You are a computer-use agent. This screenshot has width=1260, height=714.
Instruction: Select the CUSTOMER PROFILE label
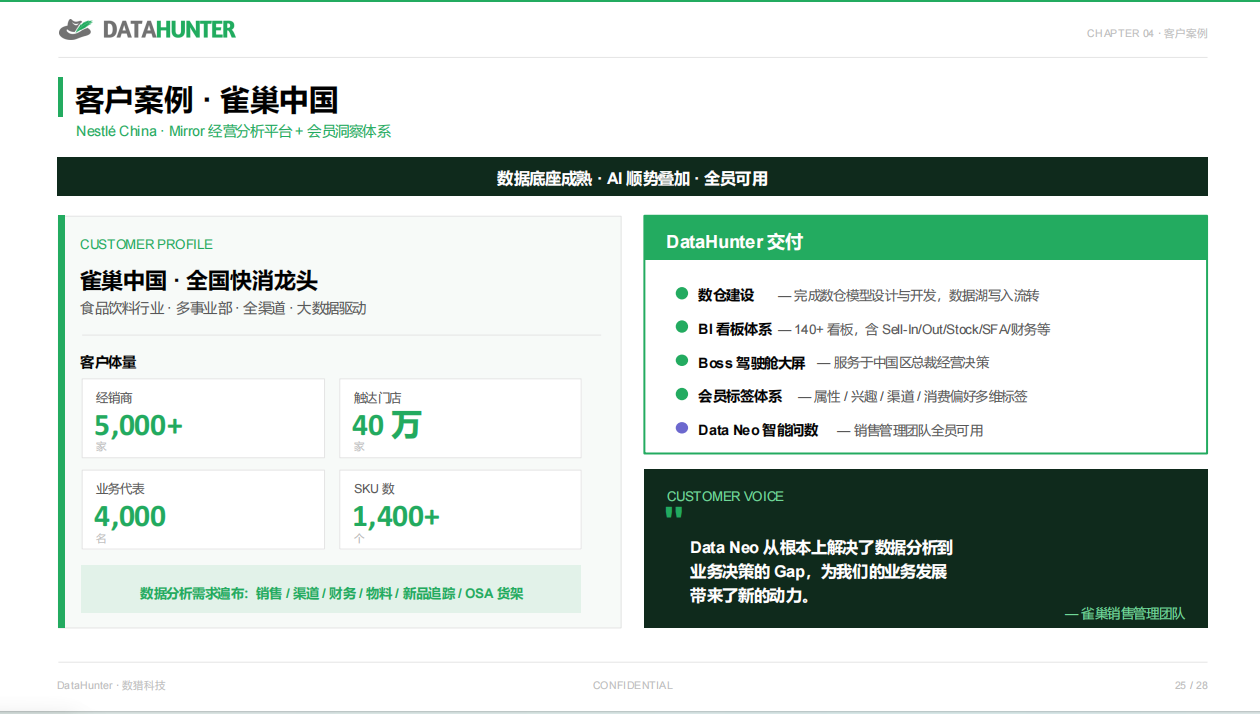(x=146, y=244)
